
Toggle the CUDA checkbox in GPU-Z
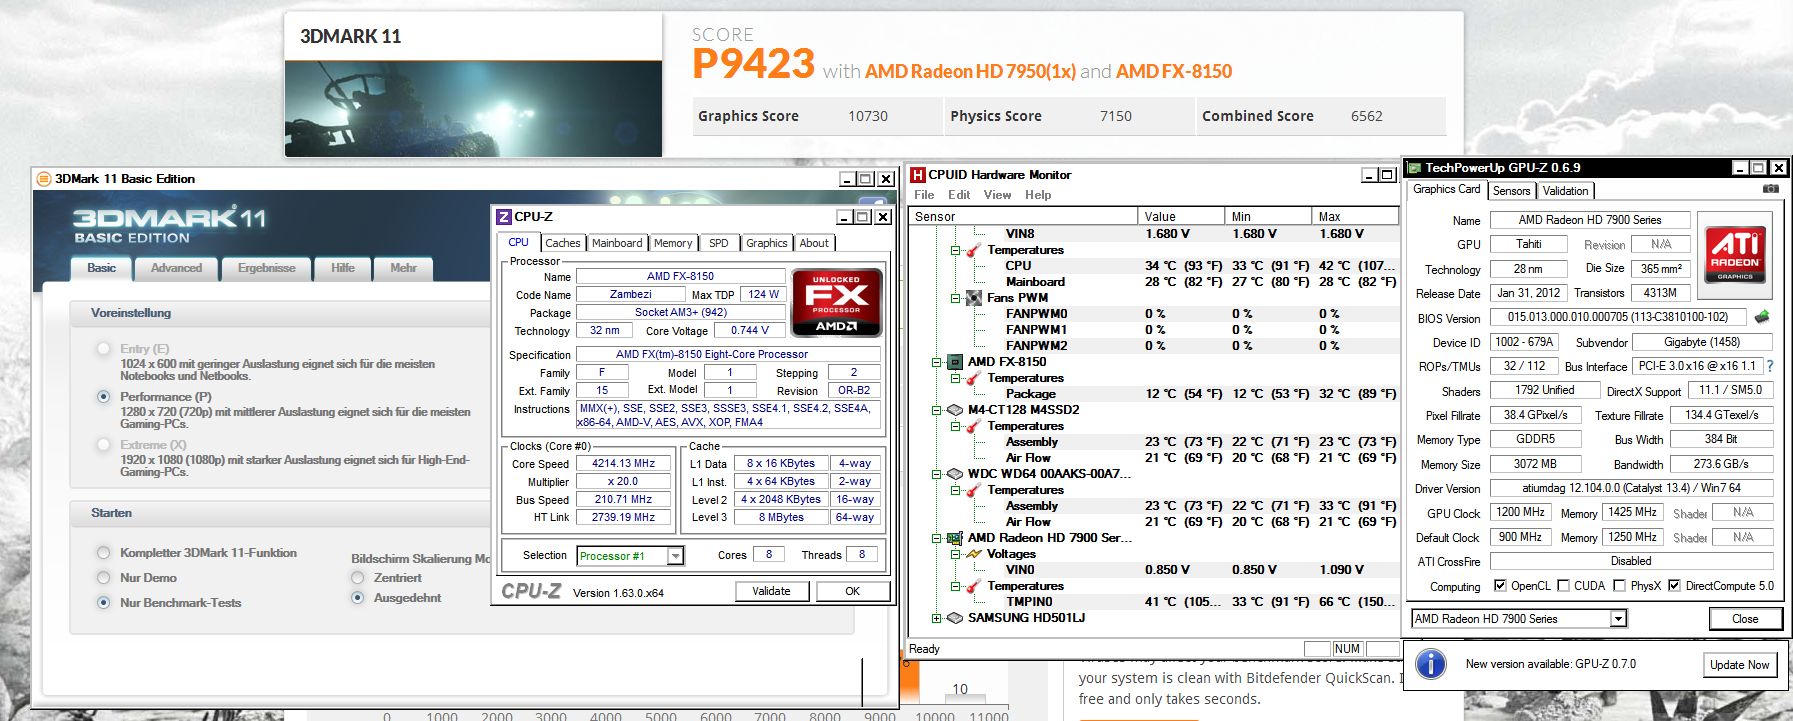tap(1563, 586)
